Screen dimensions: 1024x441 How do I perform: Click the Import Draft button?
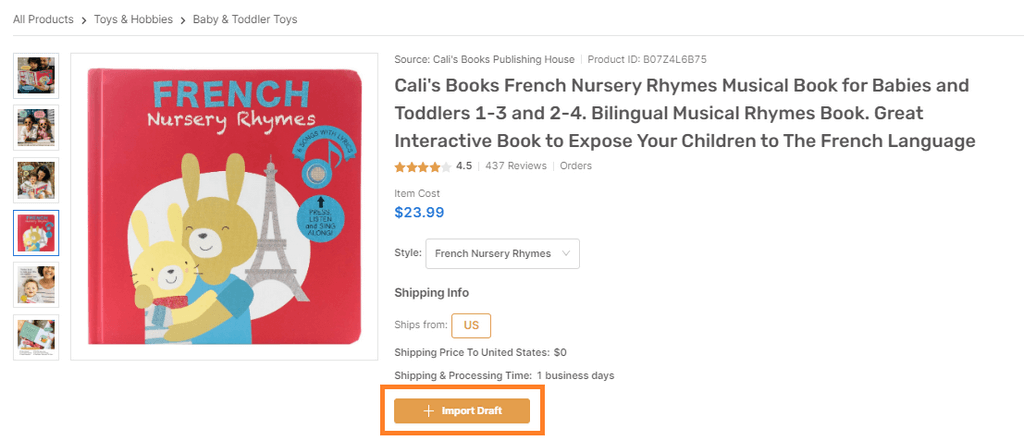(462, 411)
